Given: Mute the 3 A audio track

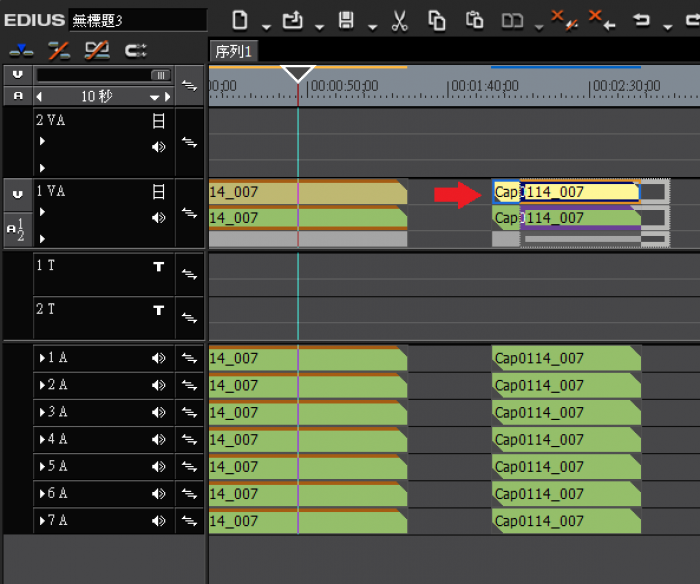Looking at the screenshot, I should tap(158, 412).
